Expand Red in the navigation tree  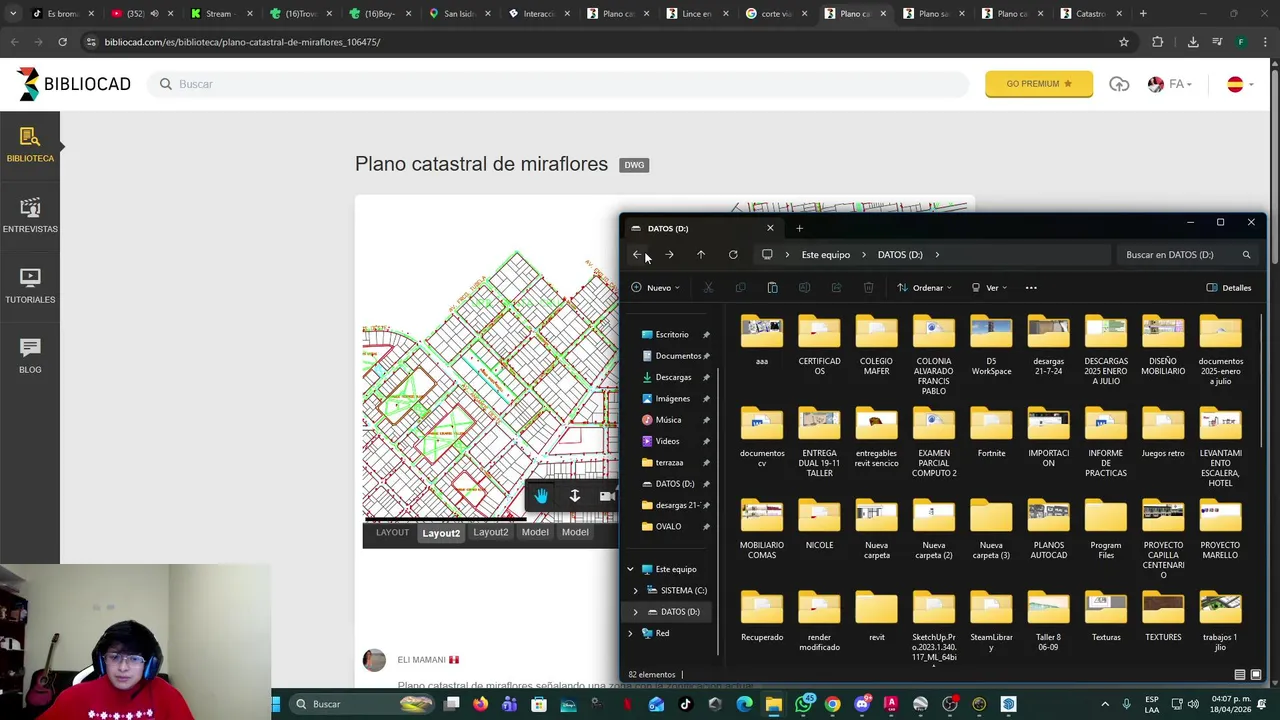pos(630,633)
